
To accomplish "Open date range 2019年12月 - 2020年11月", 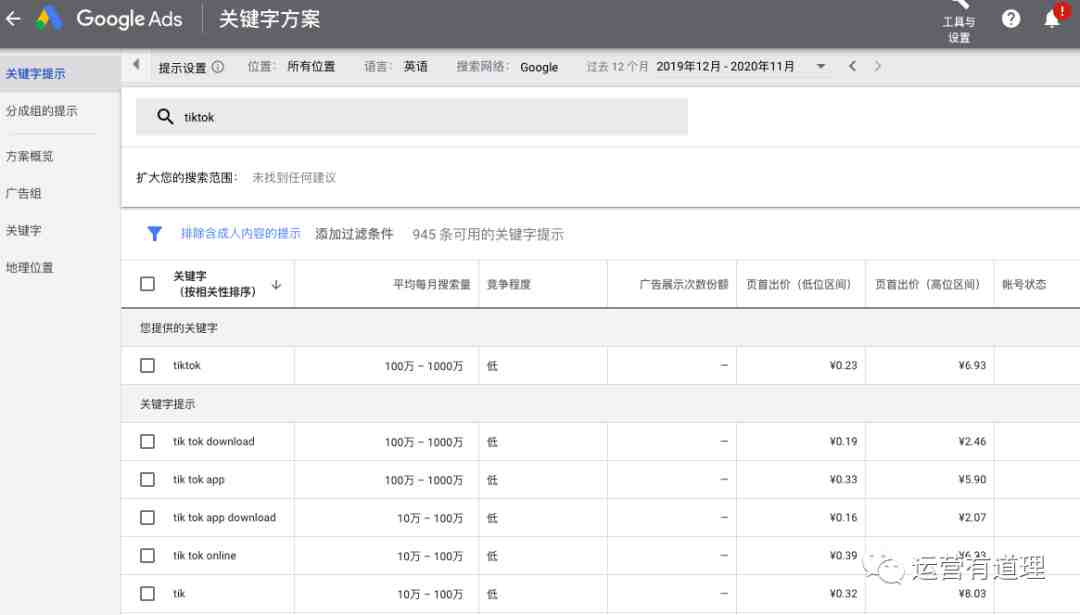I will point(725,66).
